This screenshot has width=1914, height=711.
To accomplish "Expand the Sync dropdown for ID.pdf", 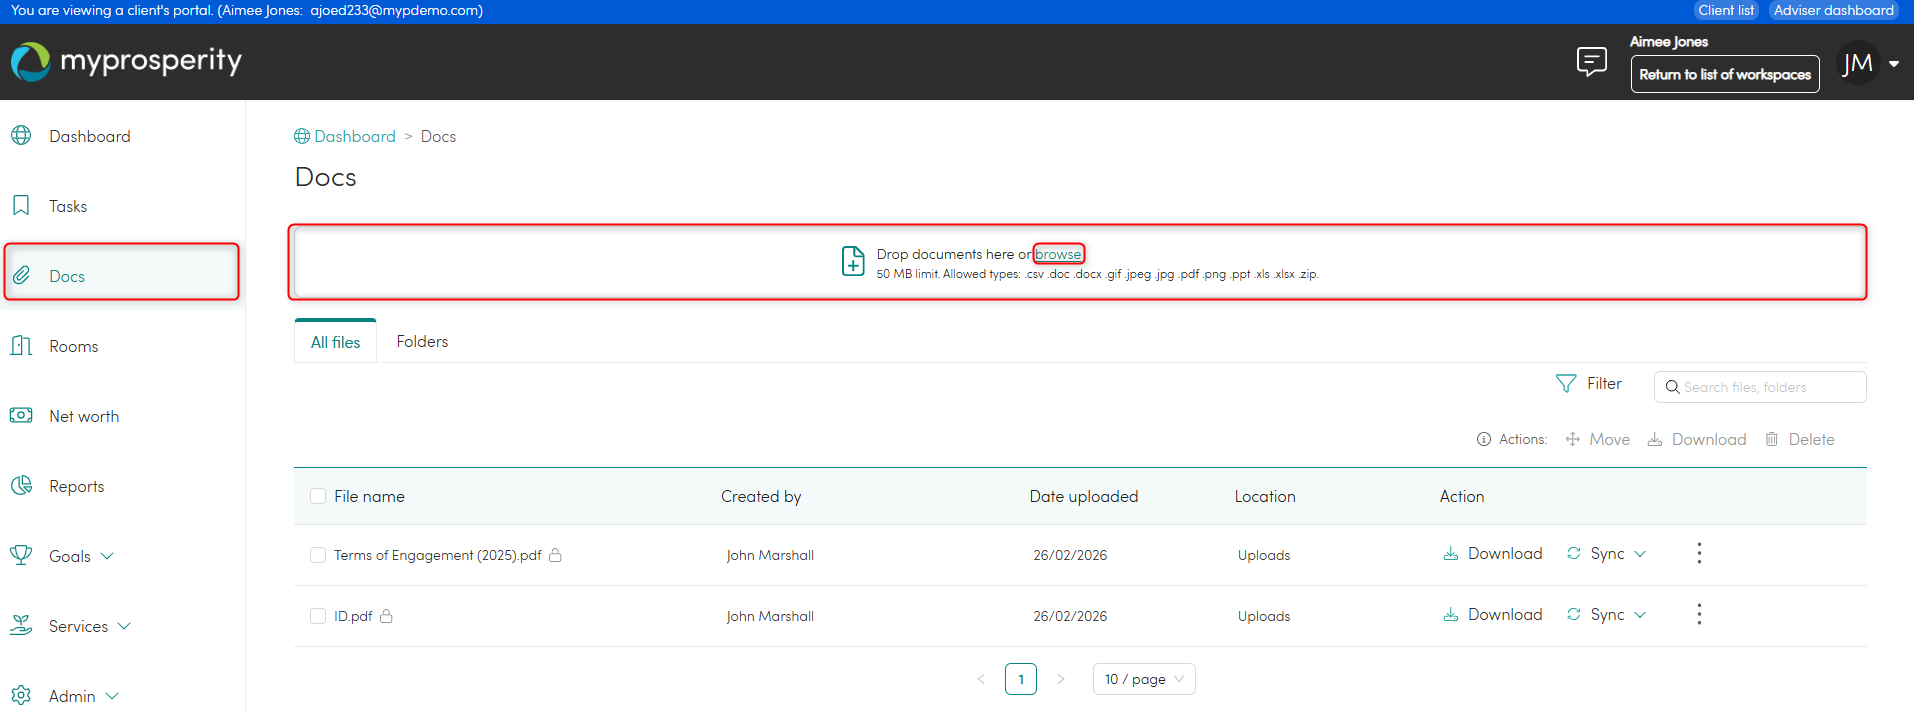I will (1640, 615).
